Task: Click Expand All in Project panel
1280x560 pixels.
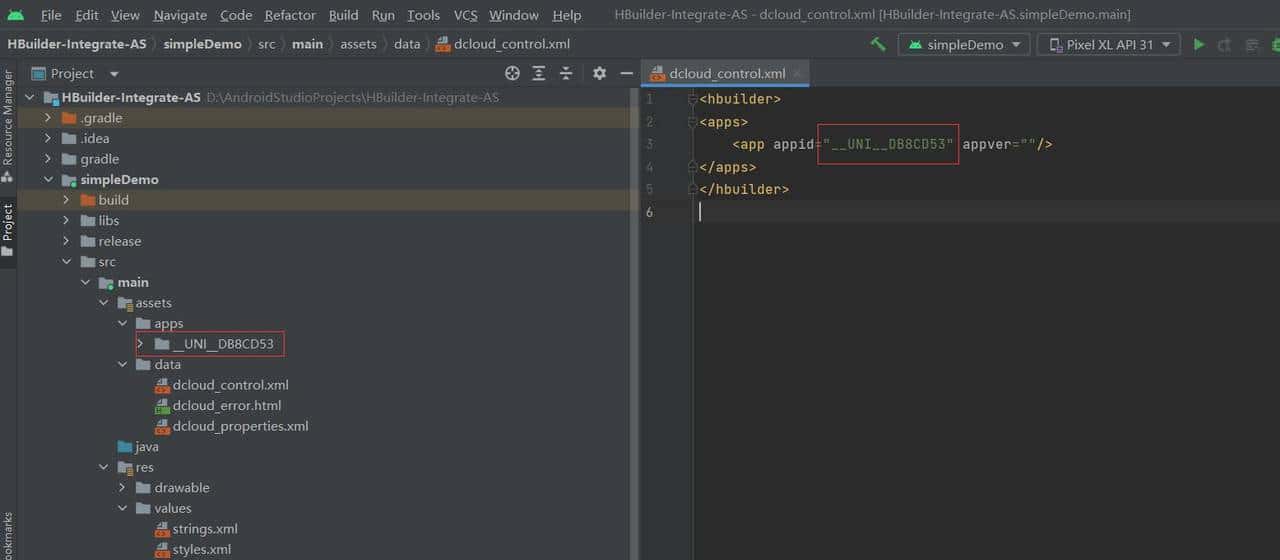Action: pos(539,73)
